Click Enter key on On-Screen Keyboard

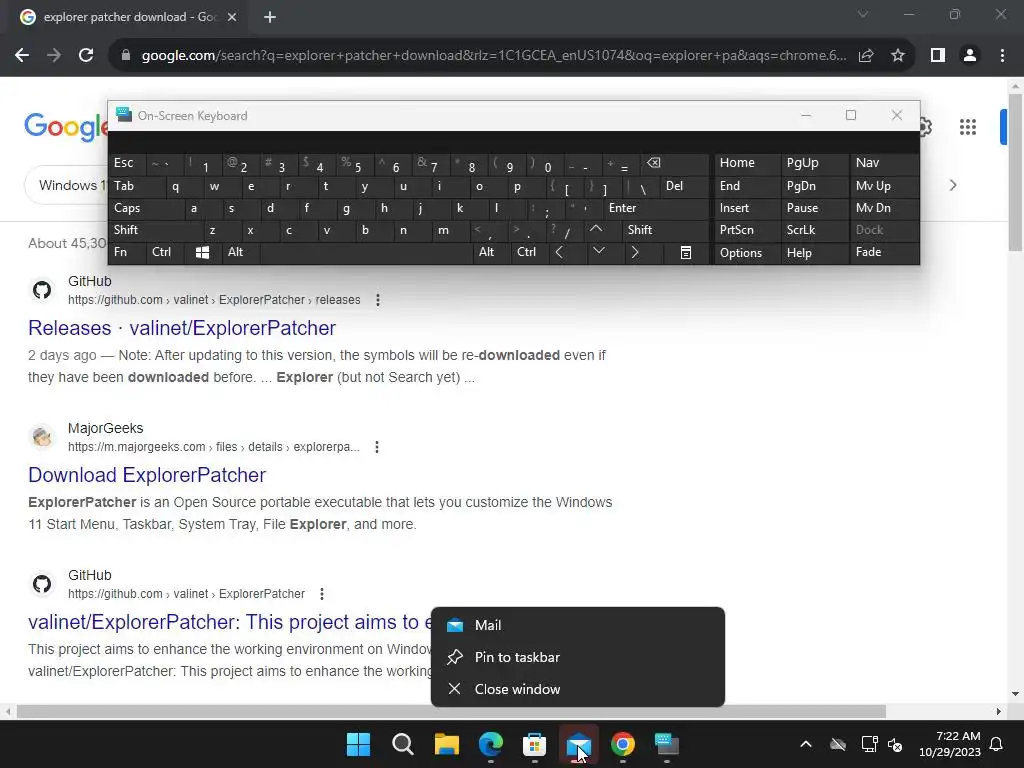(655, 208)
